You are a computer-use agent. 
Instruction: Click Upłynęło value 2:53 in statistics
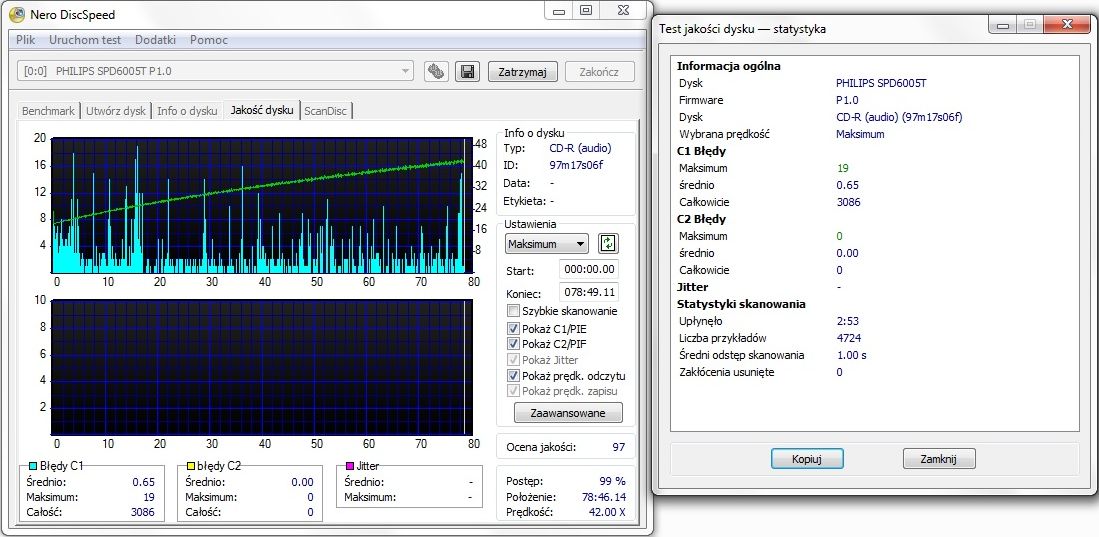[847, 321]
